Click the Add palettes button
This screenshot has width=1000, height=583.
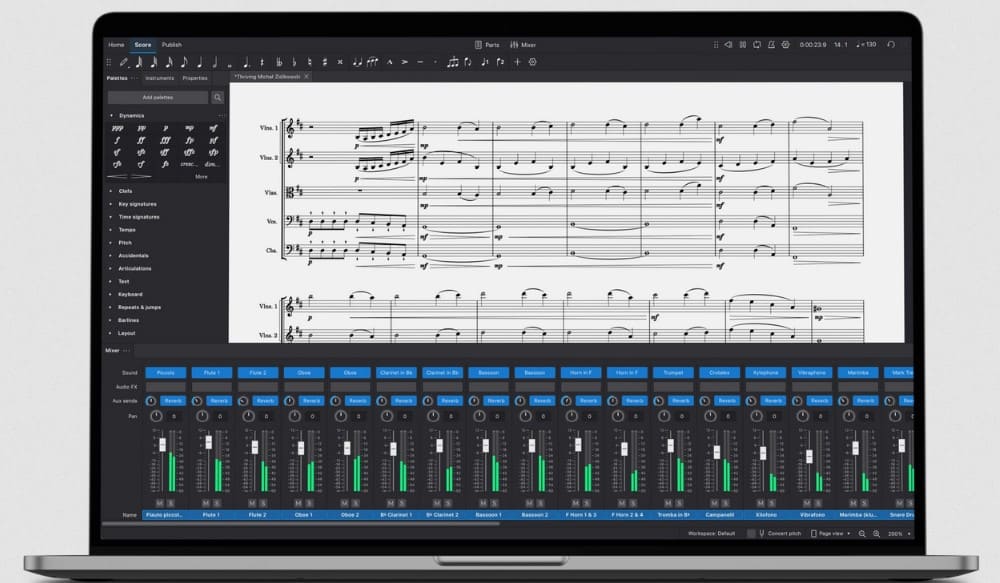pos(158,98)
